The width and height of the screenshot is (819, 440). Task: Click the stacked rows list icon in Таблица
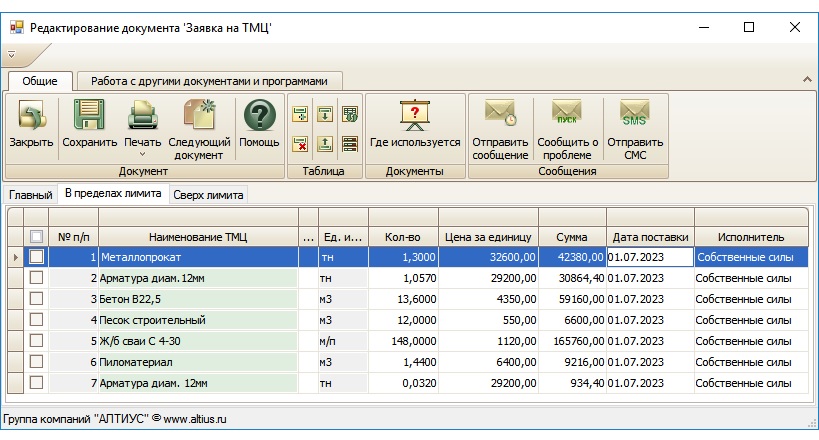point(350,144)
